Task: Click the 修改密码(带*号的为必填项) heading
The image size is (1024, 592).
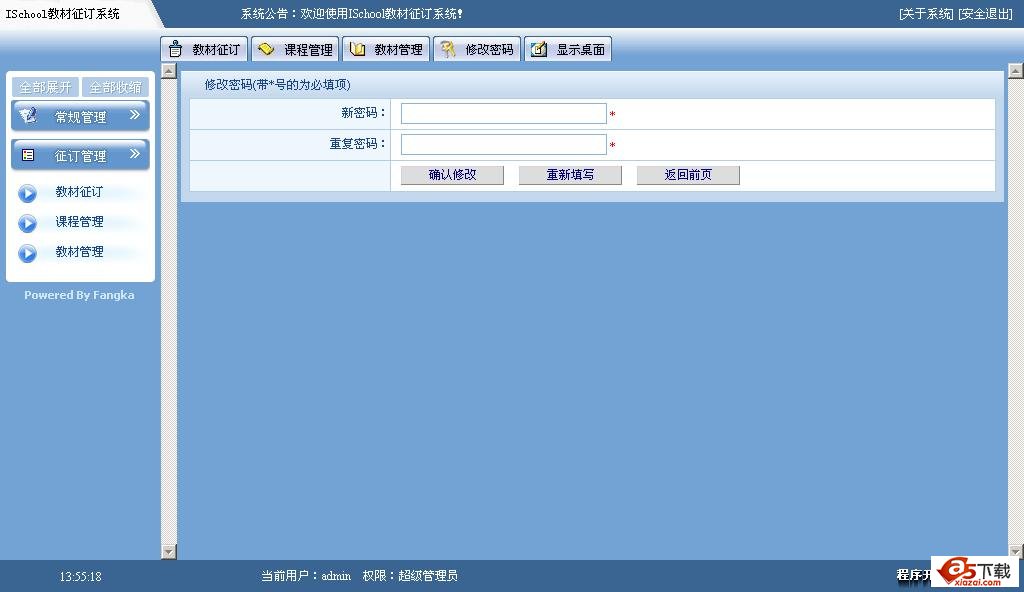Action: (x=278, y=85)
